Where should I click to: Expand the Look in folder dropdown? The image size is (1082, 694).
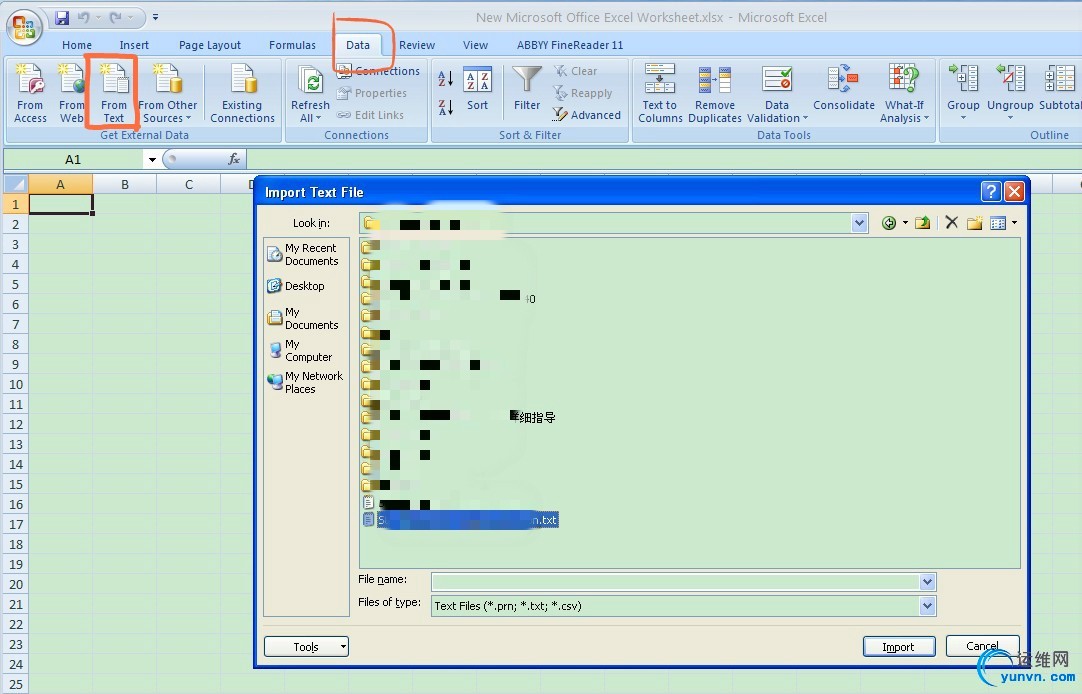[859, 223]
